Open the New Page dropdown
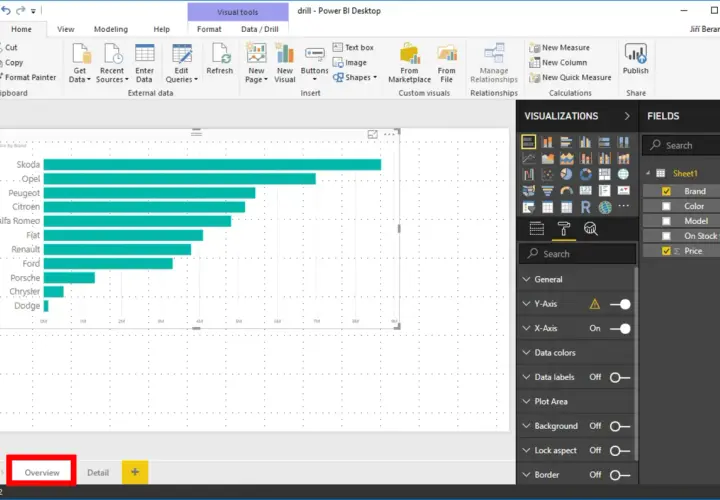 point(256,63)
